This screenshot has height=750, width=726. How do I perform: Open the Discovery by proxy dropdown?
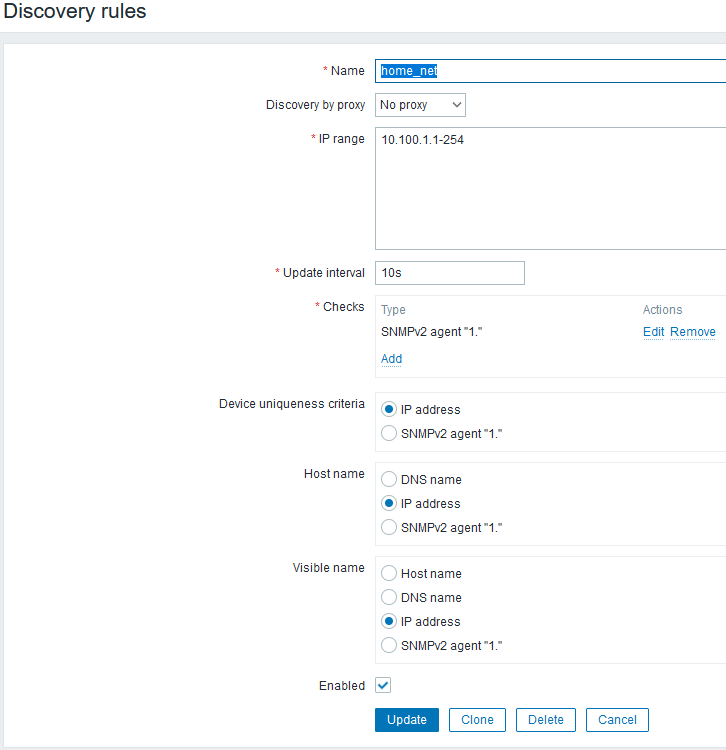click(420, 105)
